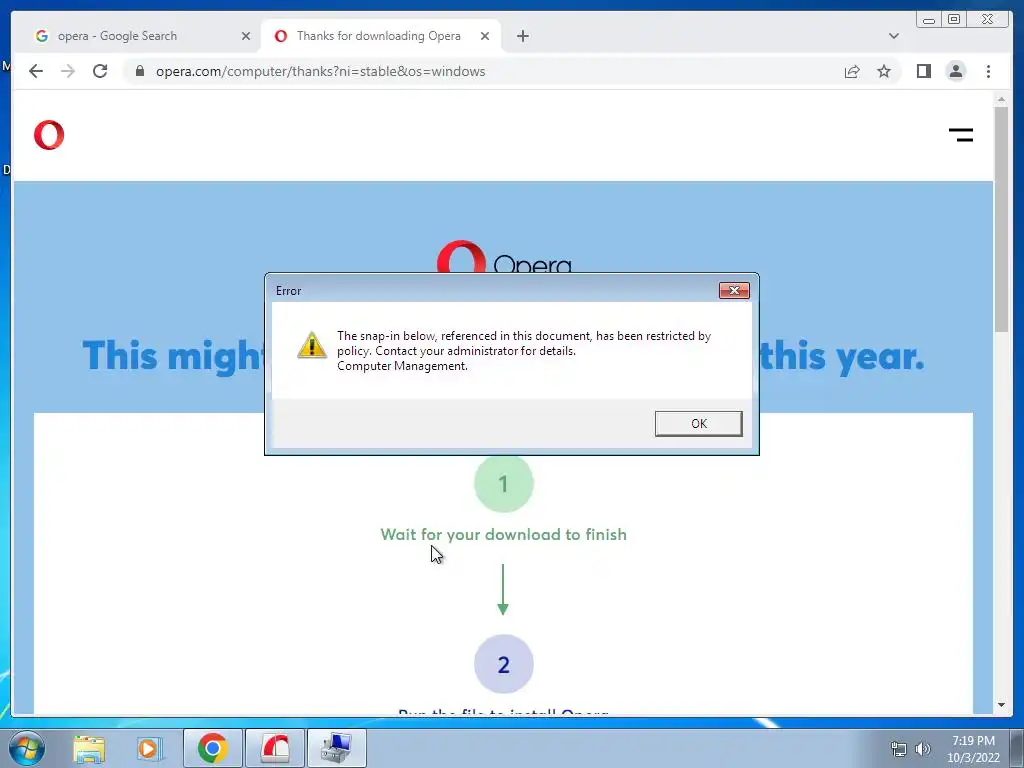Open the Windows Start menu
1024x768 pixels.
(26, 748)
